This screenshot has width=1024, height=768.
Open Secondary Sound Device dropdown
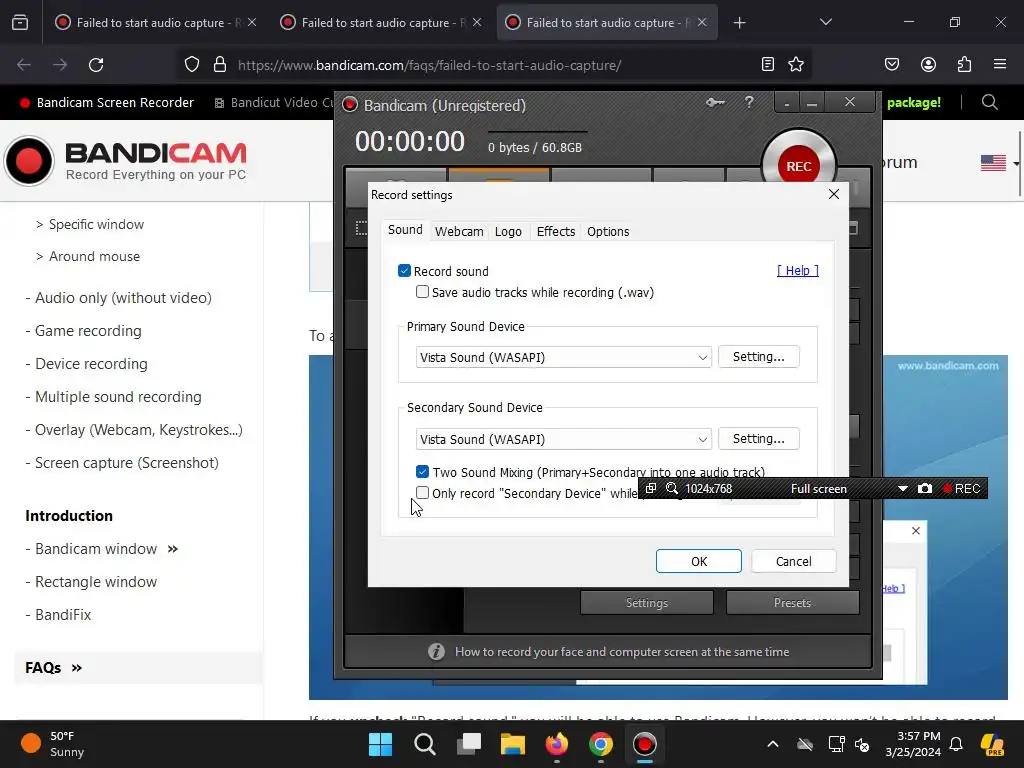(564, 440)
